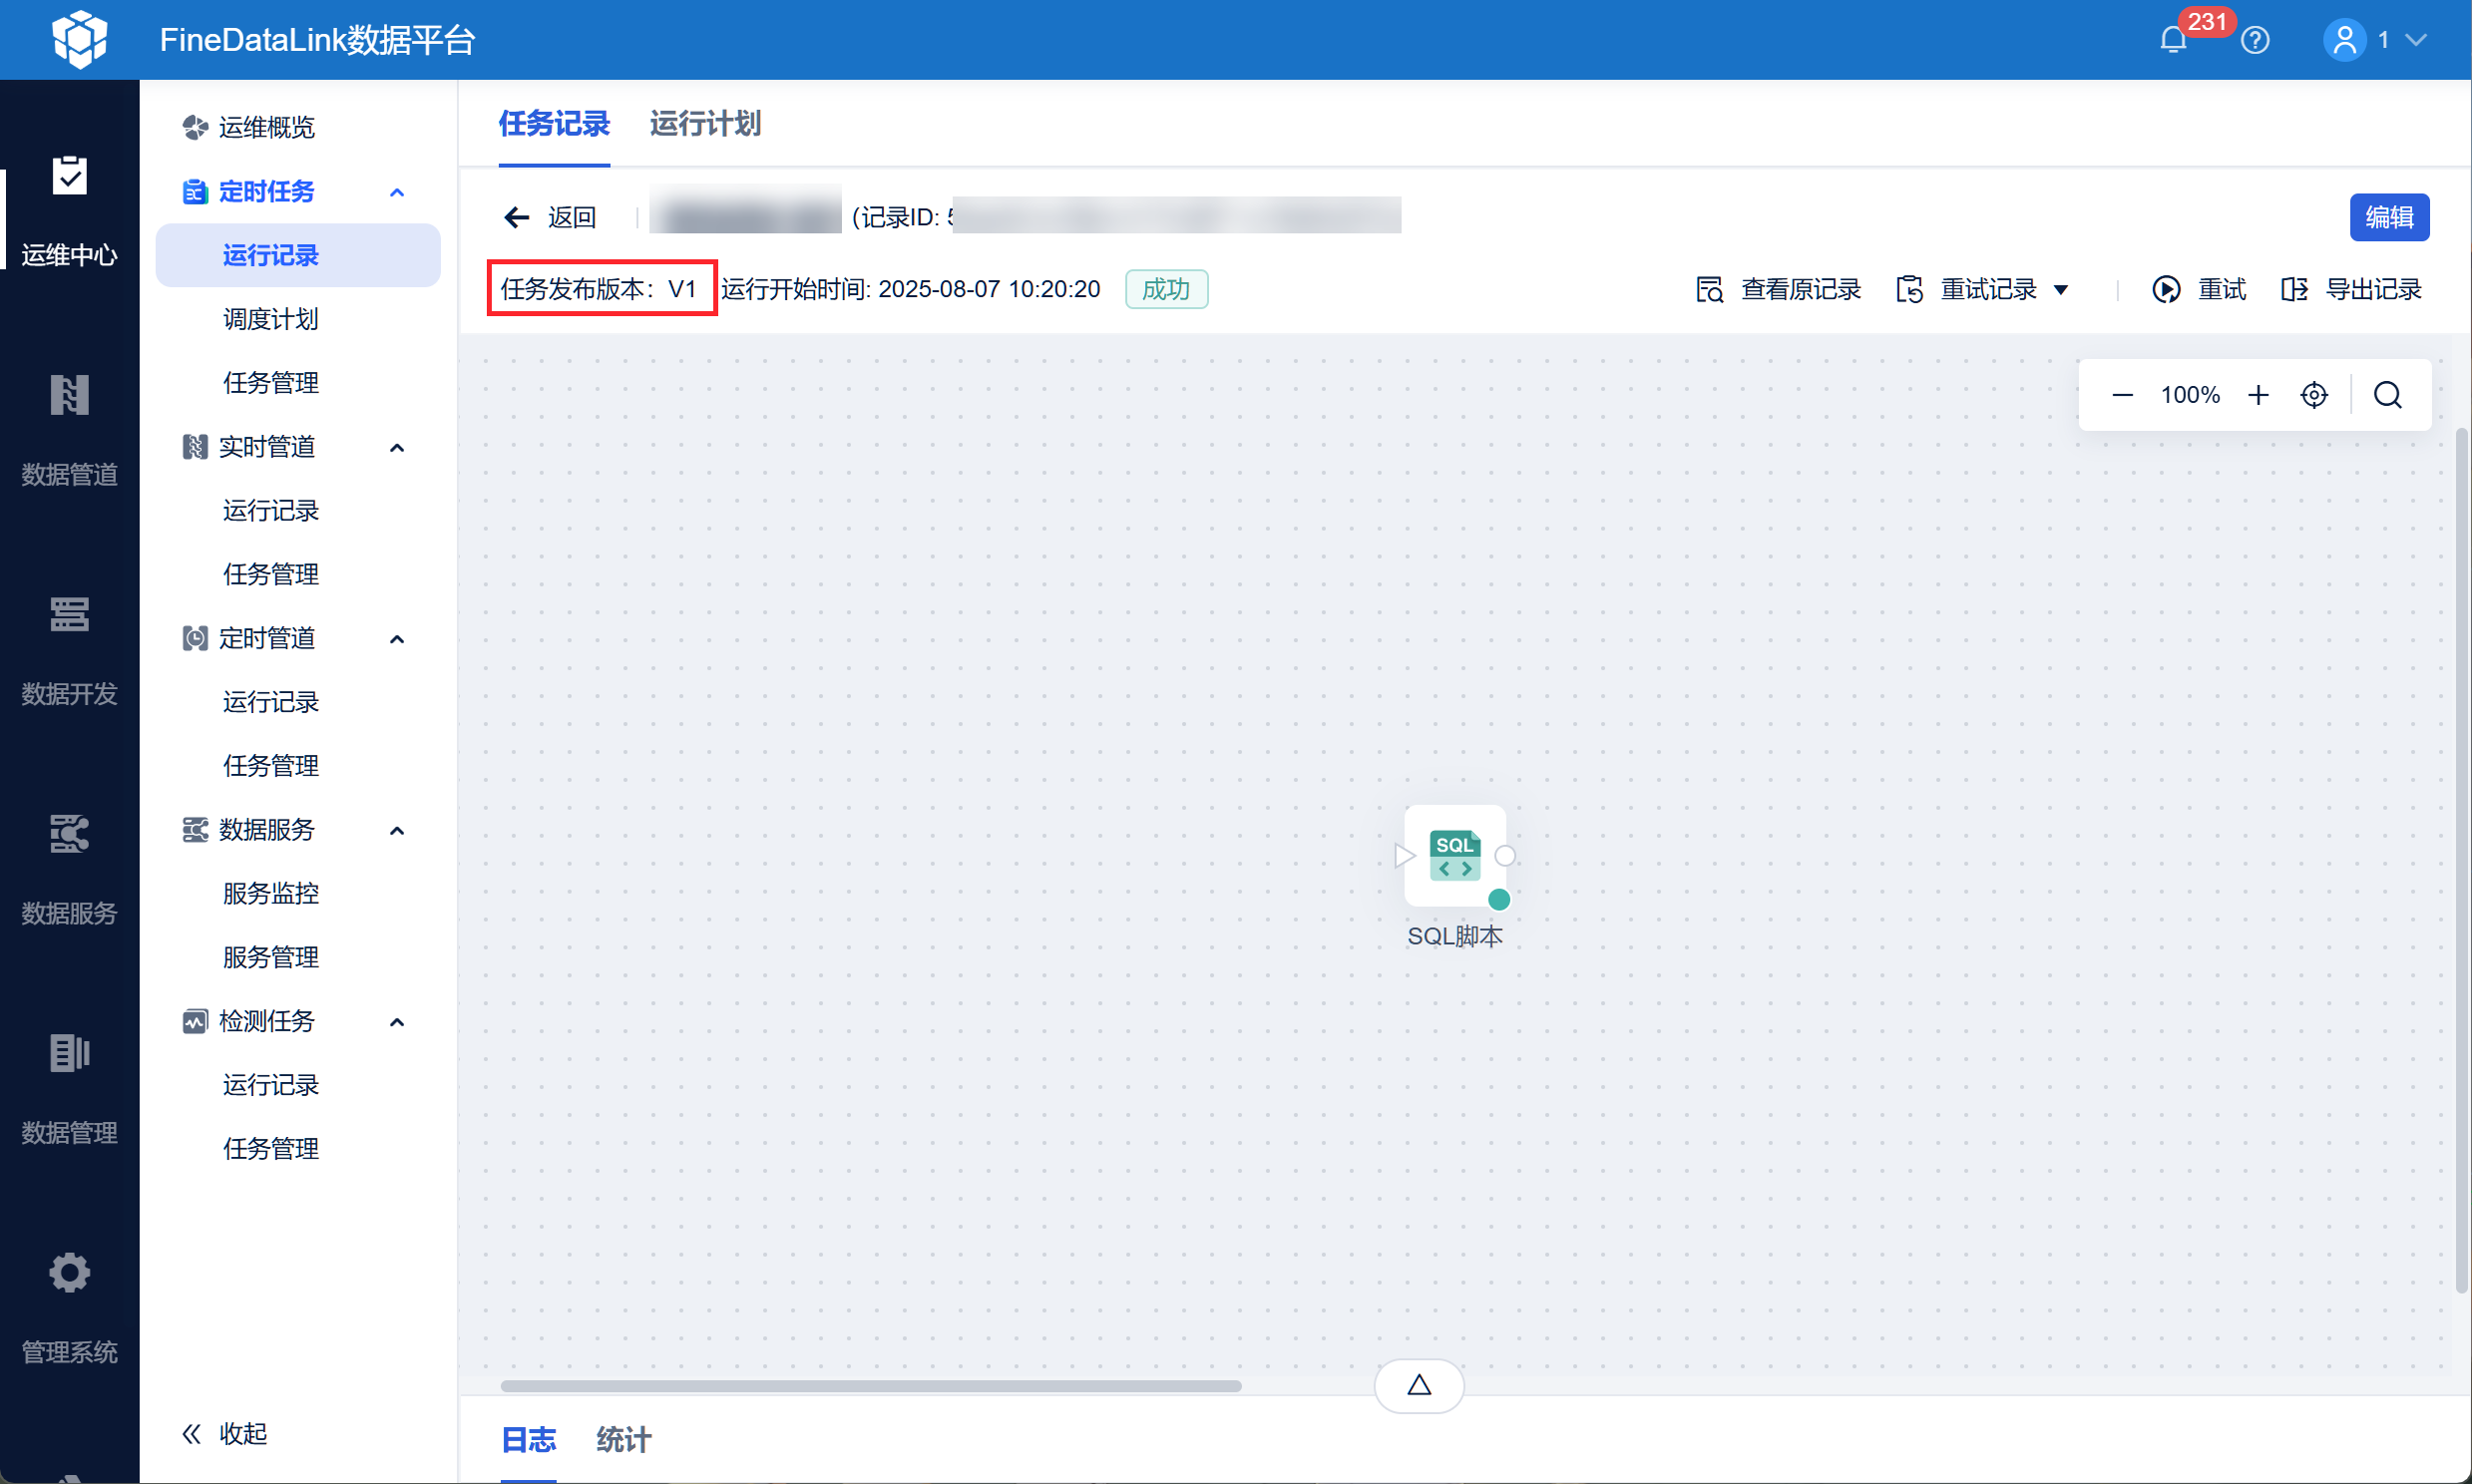The height and width of the screenshot is (1484, 2472).
Task: Switch to the 统计 tab
Action: click(x=623, y=1440)
